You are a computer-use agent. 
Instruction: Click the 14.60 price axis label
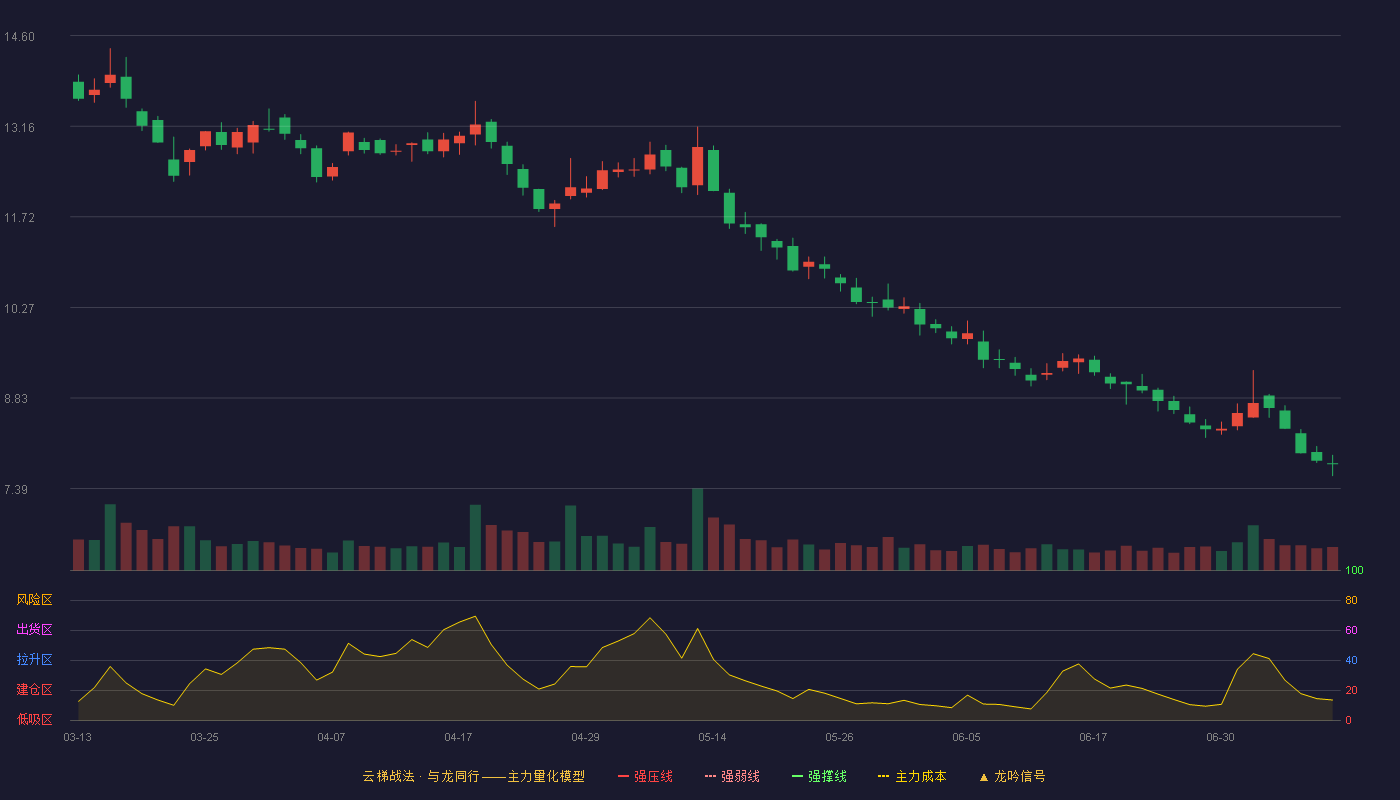click(19, 37)
